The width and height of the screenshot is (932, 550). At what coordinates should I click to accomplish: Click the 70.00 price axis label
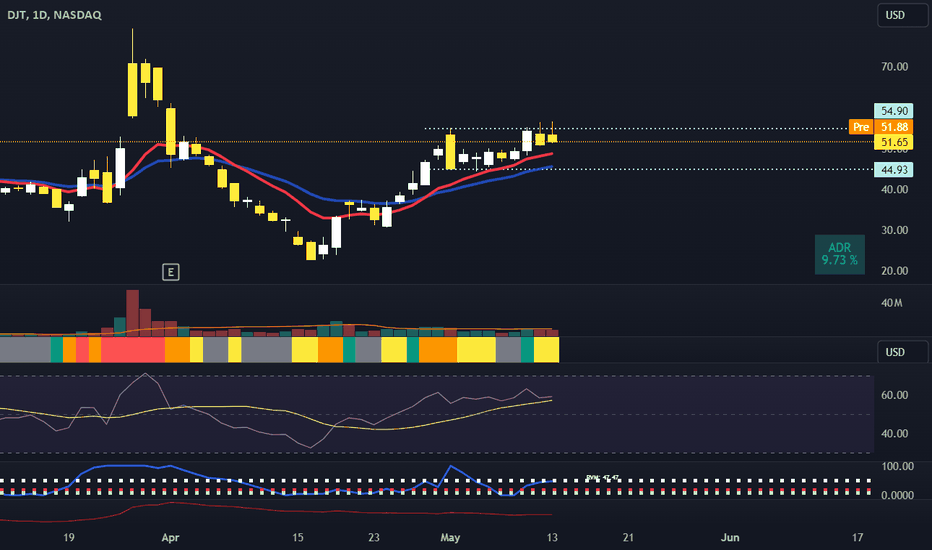point(895,67)
